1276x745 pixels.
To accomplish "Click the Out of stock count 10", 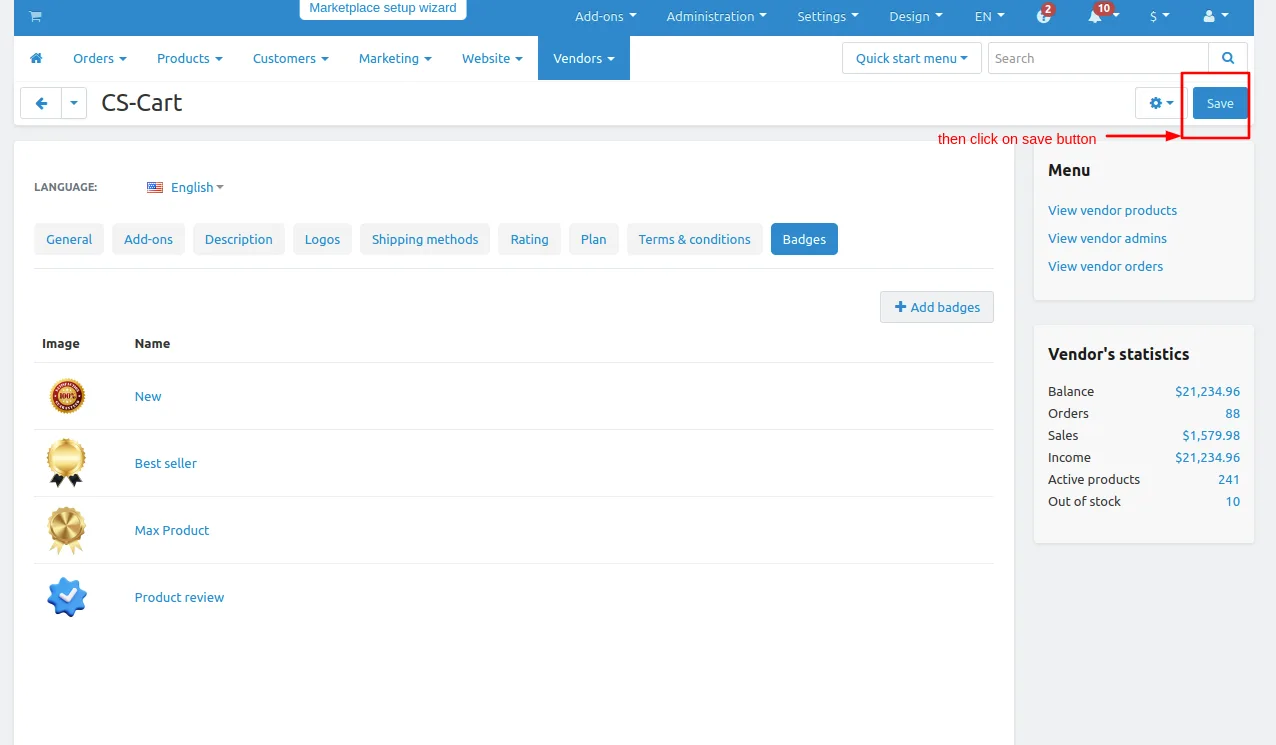I will click(1233, 501).
